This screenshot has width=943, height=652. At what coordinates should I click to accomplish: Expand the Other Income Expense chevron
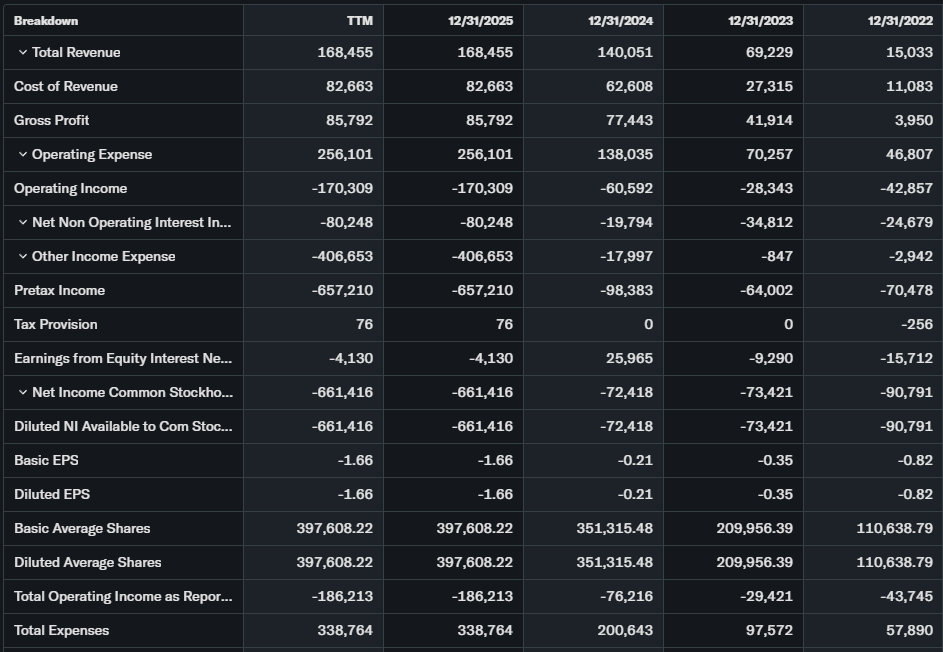[x=23, y=256]
